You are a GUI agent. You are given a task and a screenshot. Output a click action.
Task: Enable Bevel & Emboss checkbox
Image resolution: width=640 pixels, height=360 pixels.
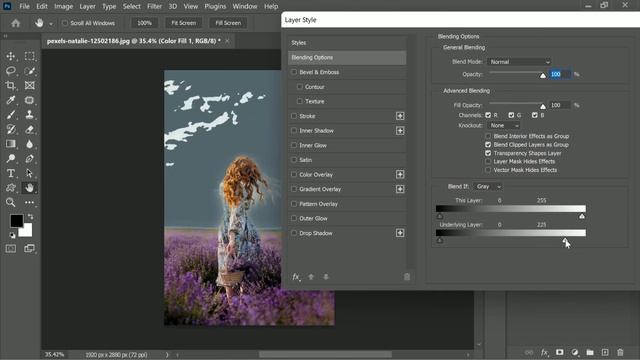(x=294, y=72)
